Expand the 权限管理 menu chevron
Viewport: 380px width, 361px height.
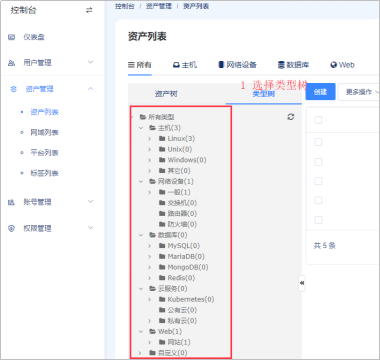click(x=90, y=228)
